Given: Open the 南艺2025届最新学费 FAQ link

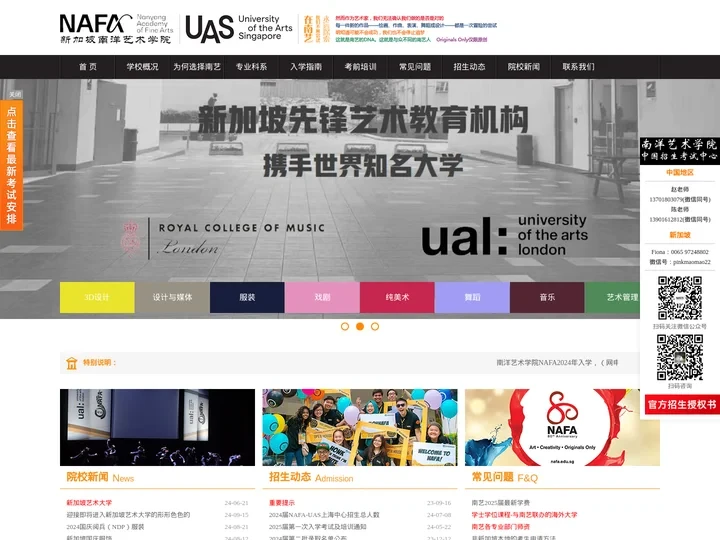Looking at the screenshot, I should point(501,503).
